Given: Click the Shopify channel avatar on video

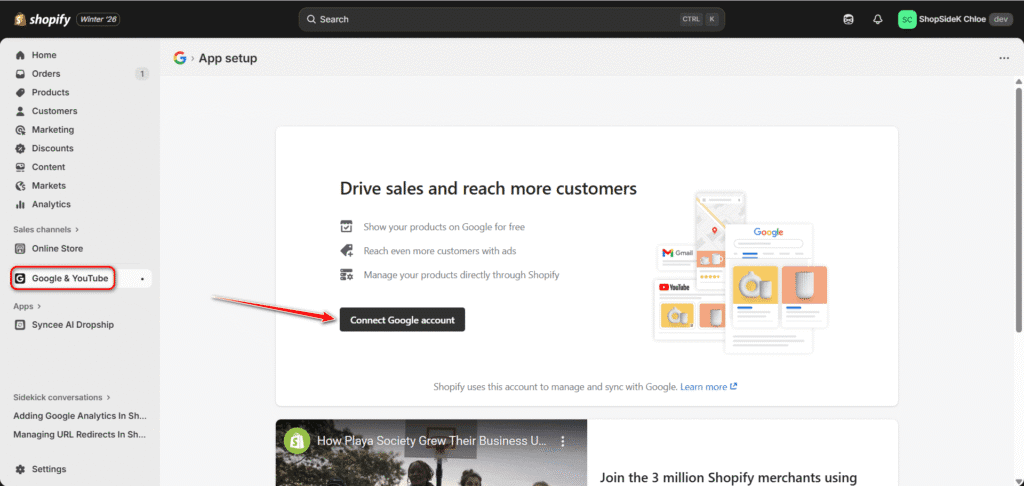Looking at the screenshot, I should point(297,441).
